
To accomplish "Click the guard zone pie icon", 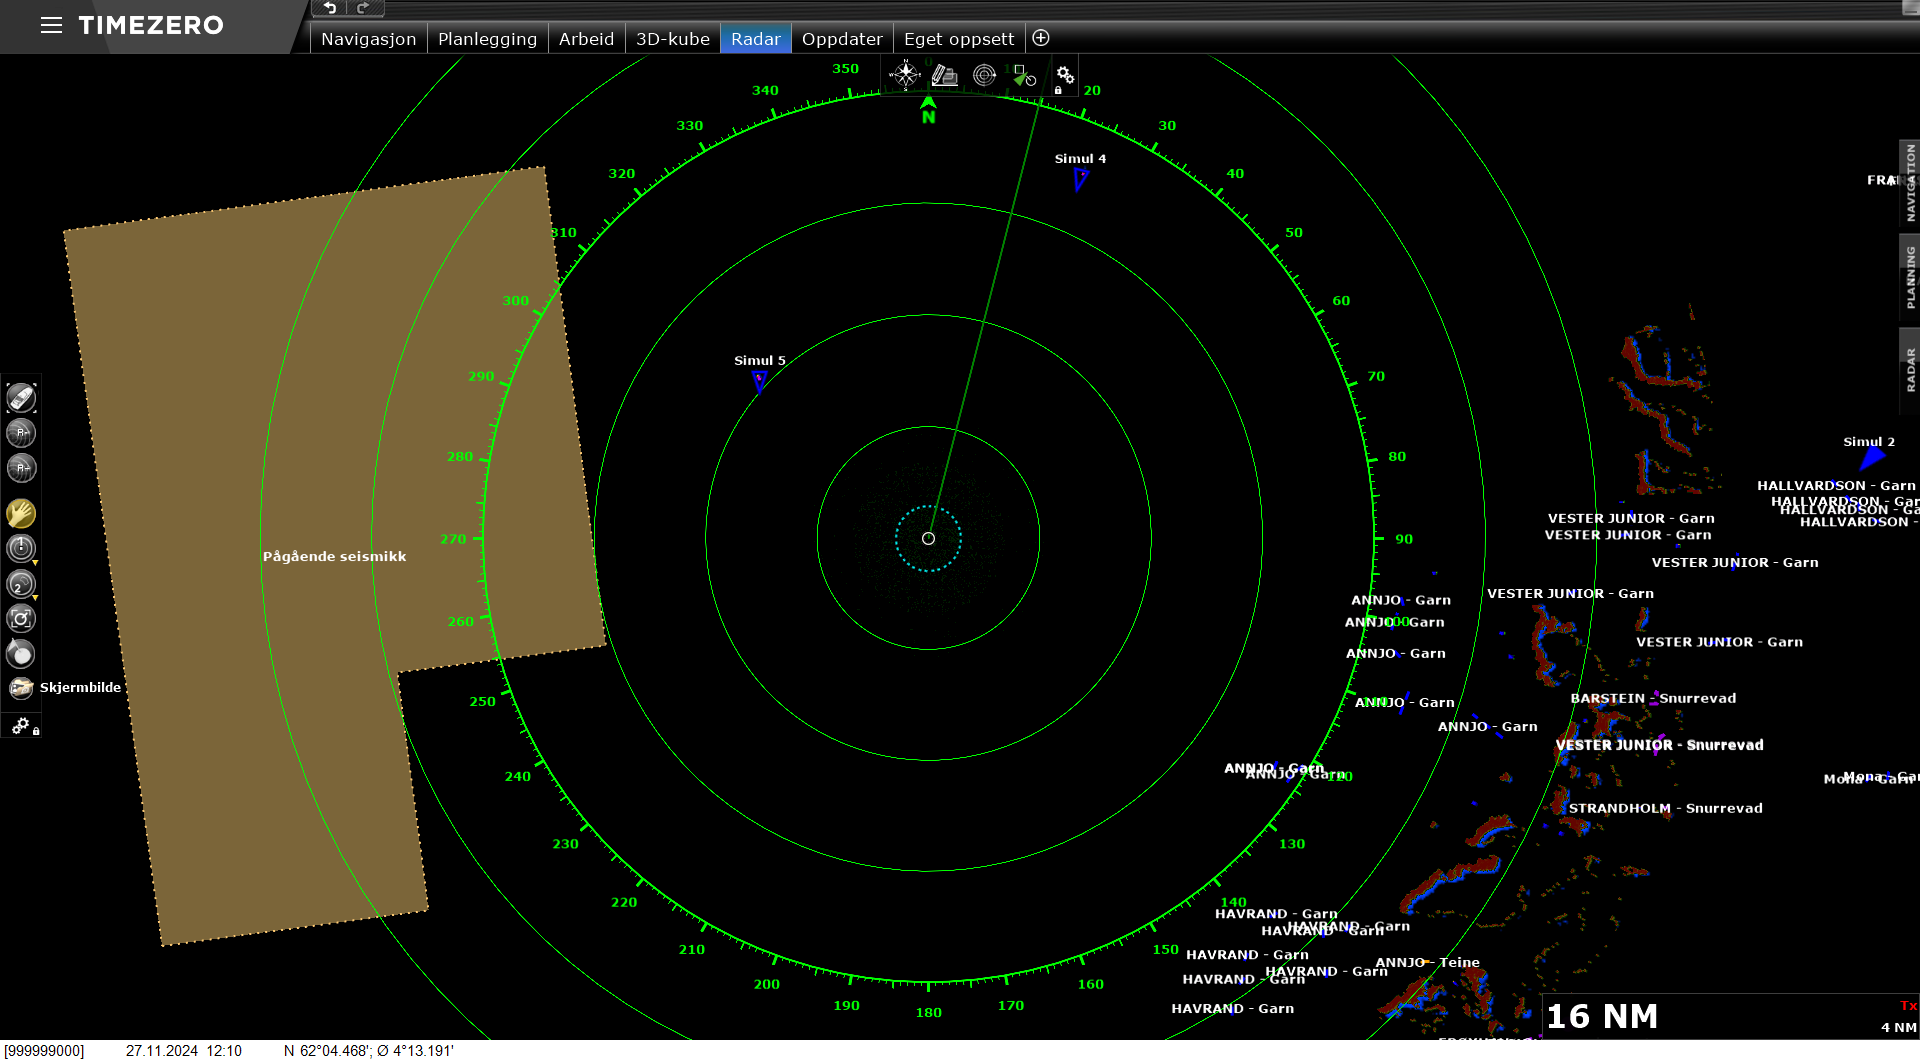I will [21, 654].
